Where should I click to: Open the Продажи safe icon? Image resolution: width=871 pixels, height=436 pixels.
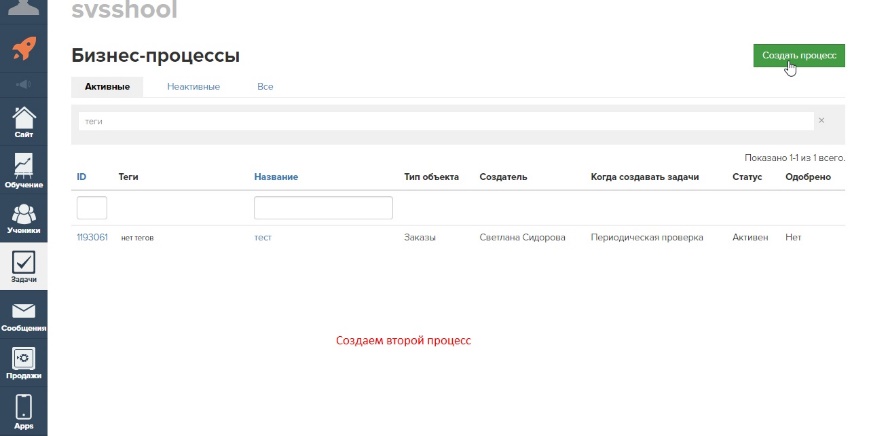pyautogui.click(x=24, y=362)
